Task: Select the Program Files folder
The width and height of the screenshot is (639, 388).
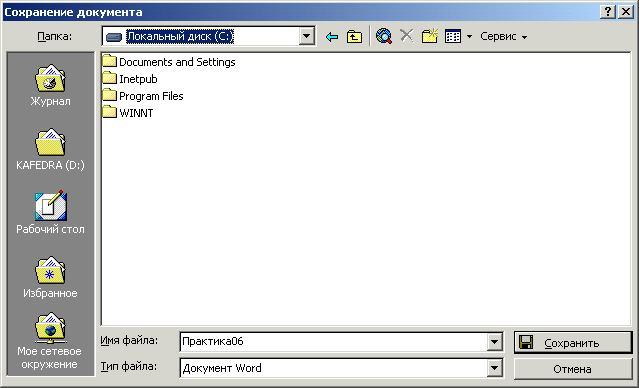Action: click(x=143, y=96)
